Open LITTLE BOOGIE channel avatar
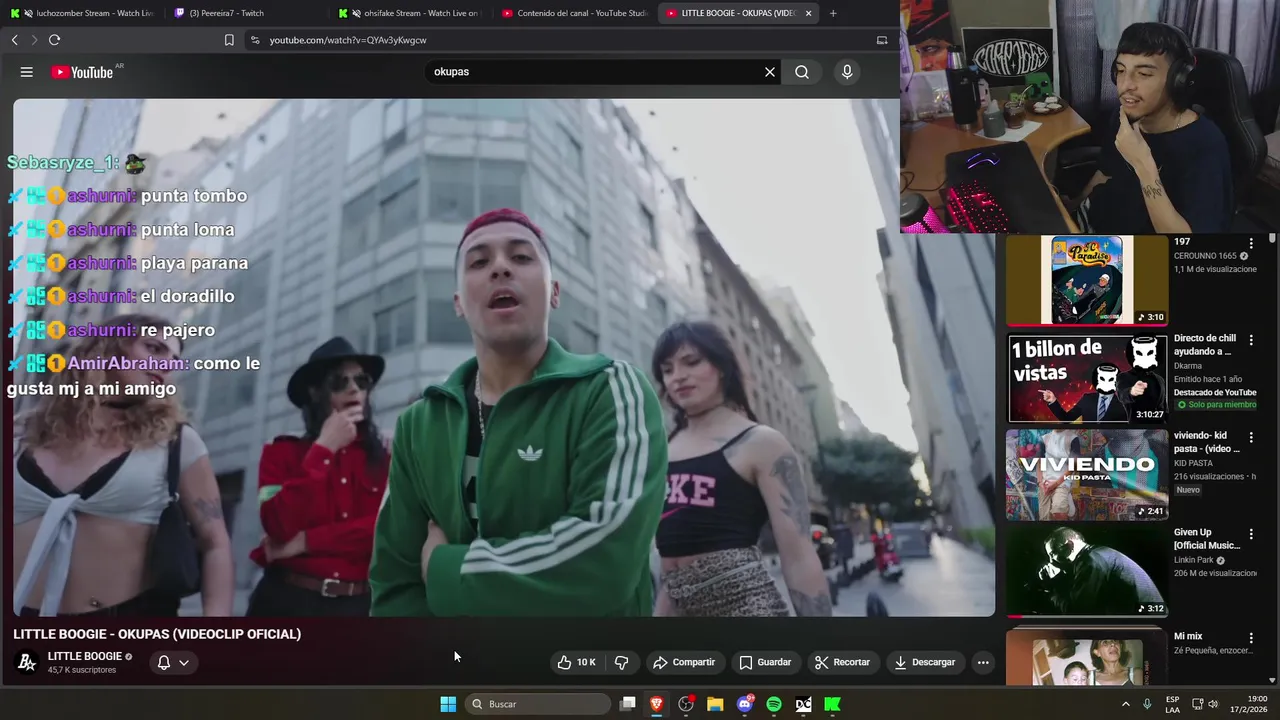Image resolution: width=1280 pixels, height=720 pixels. 28,662
